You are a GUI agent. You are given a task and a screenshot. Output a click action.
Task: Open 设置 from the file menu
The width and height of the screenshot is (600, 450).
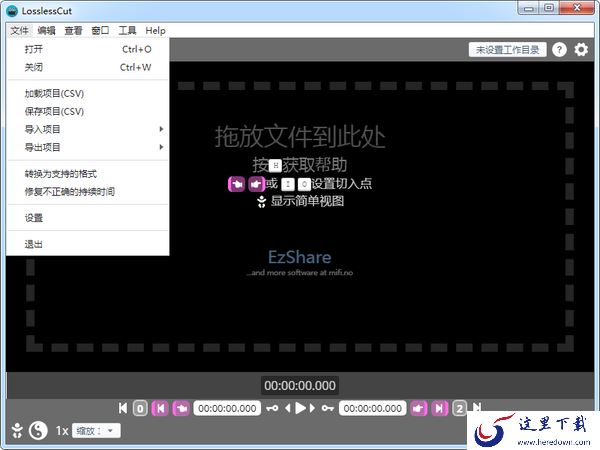(x=88, y=218)
